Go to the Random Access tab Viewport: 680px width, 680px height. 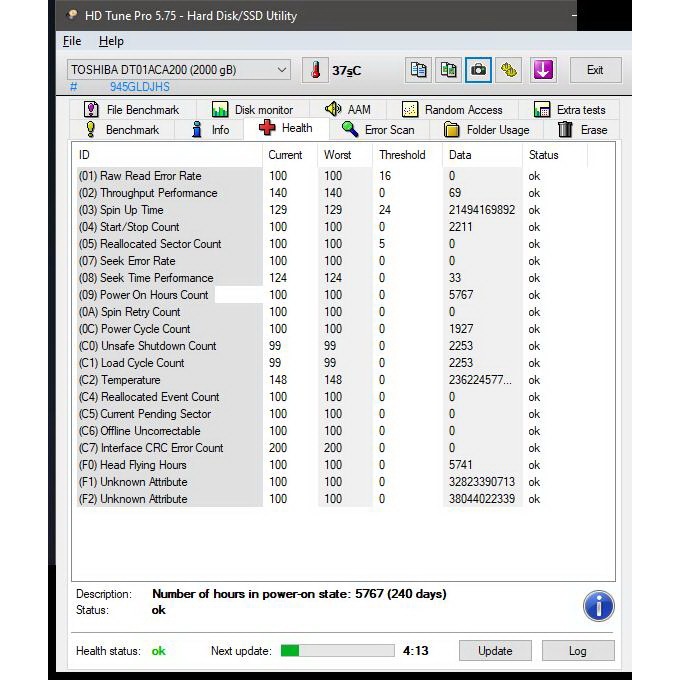[452, 110]
